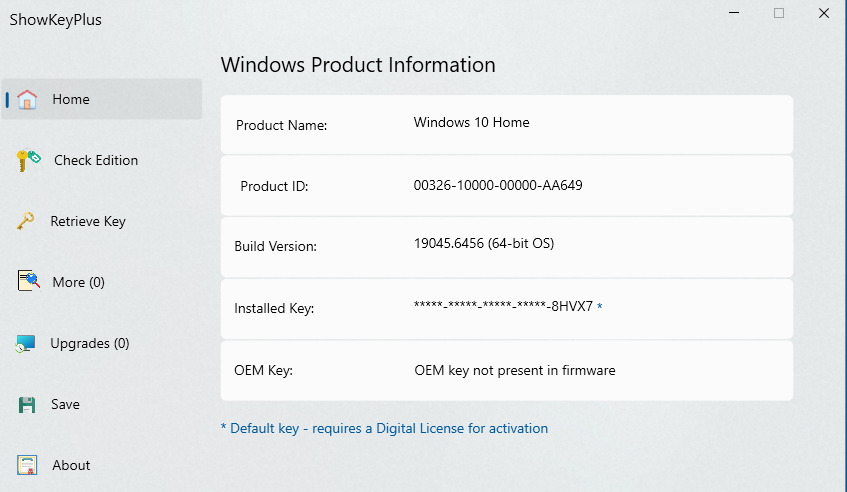
Task: Go to Retrieve Key section
Action: (x=88, y=221)
